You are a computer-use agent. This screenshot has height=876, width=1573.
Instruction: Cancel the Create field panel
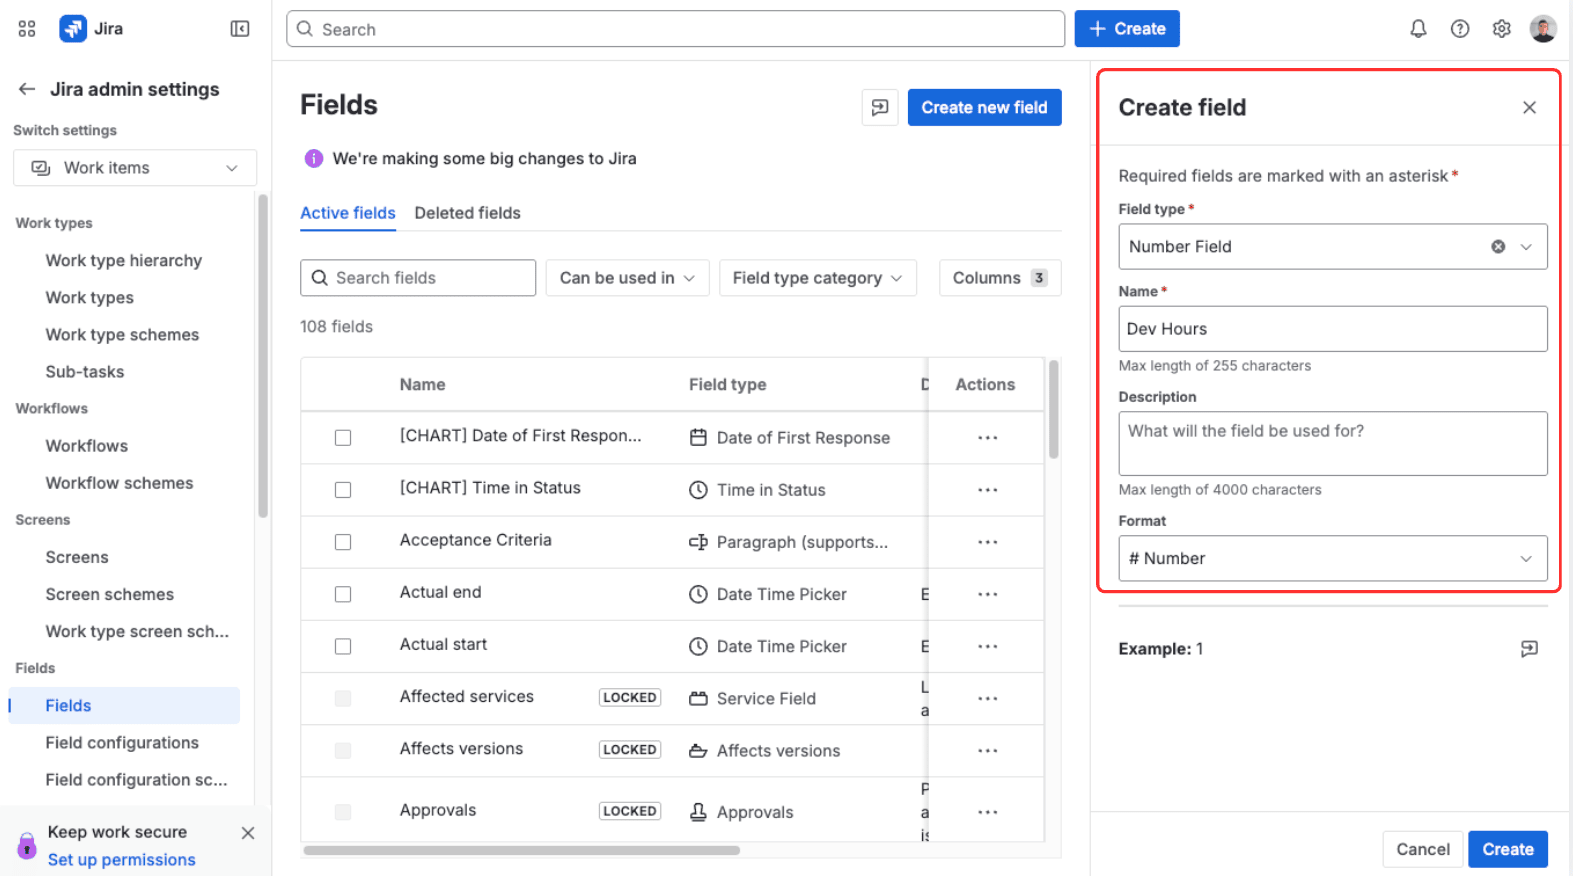pos(1422,849)
